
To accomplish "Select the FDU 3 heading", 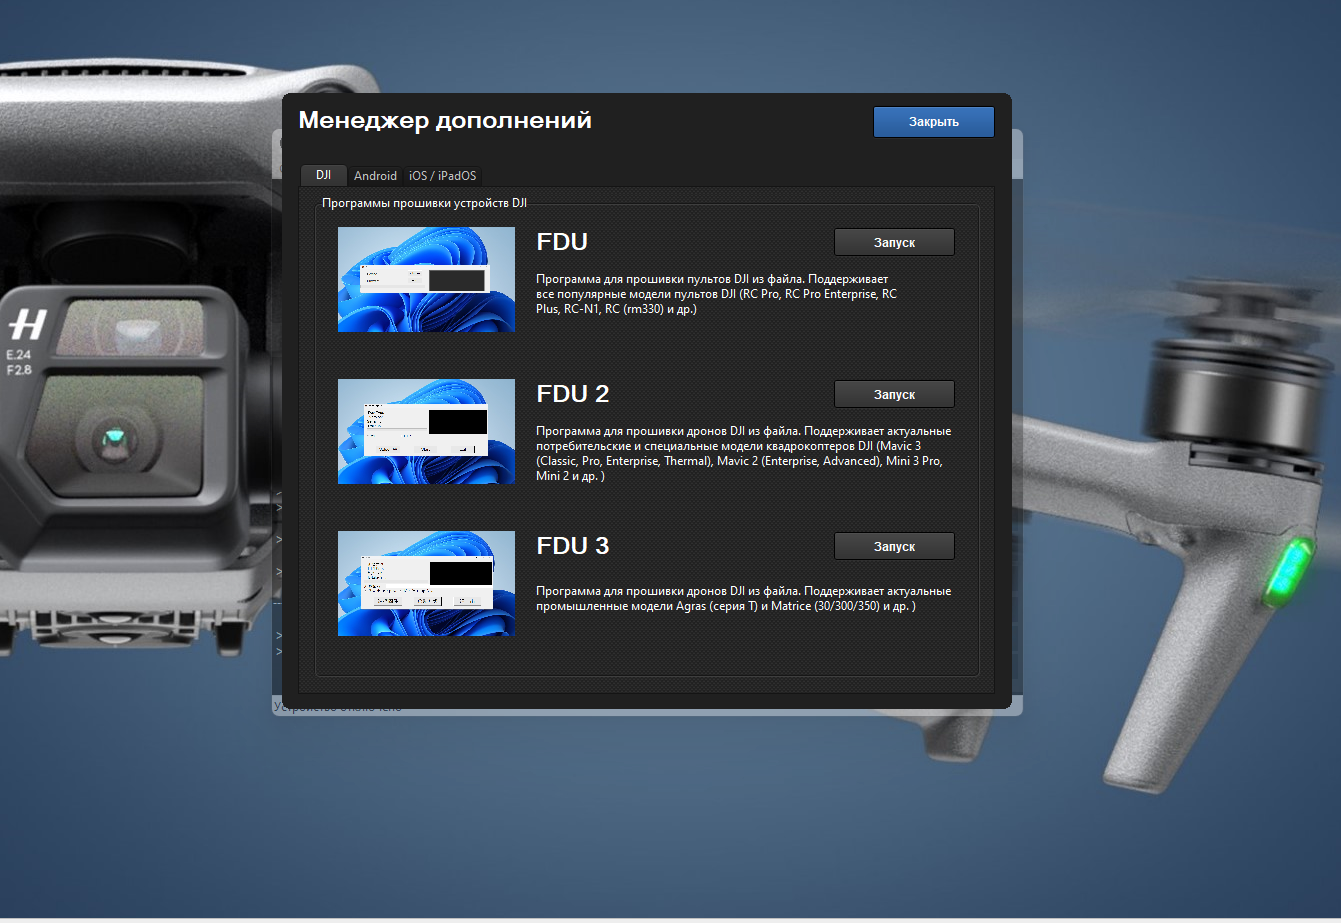I will [572, 546].
